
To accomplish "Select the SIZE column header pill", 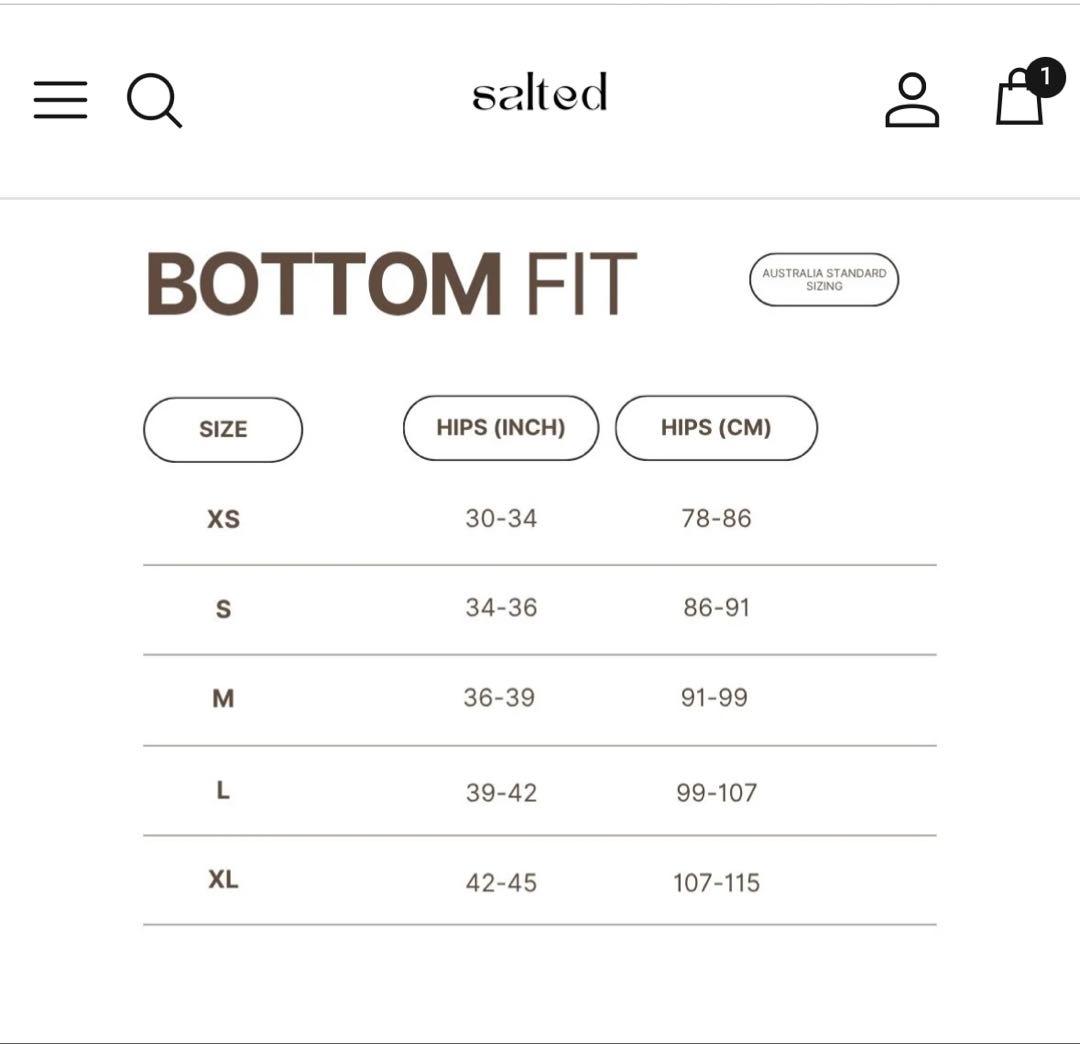I will (223, 428).
